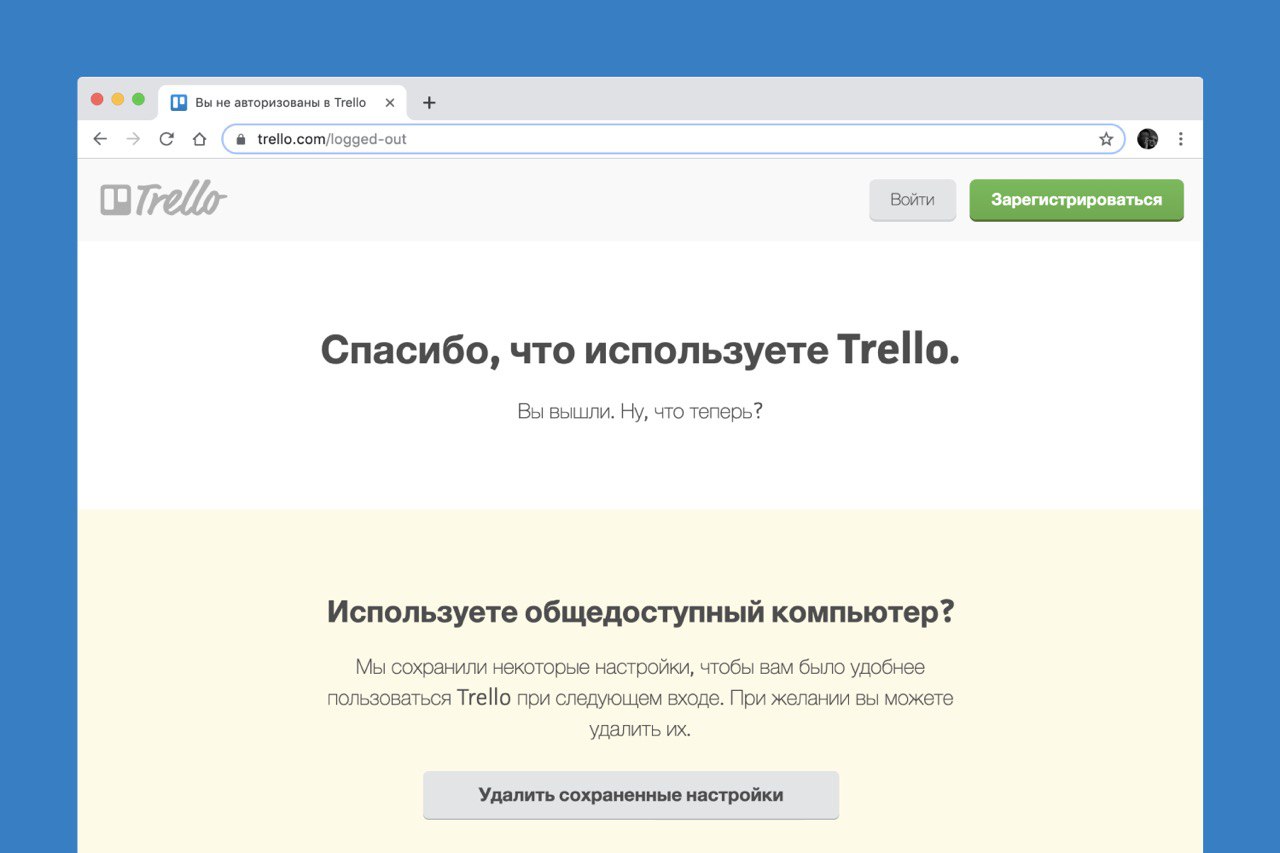Click the yellow minimize window button

pyautogui.click(x=118, y=99)
